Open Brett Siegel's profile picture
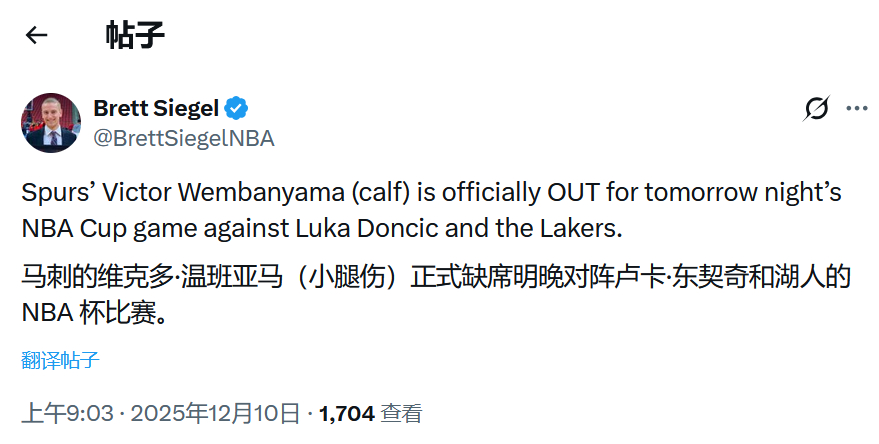Screen dimensions: 879x444 [x=51, y=123]
